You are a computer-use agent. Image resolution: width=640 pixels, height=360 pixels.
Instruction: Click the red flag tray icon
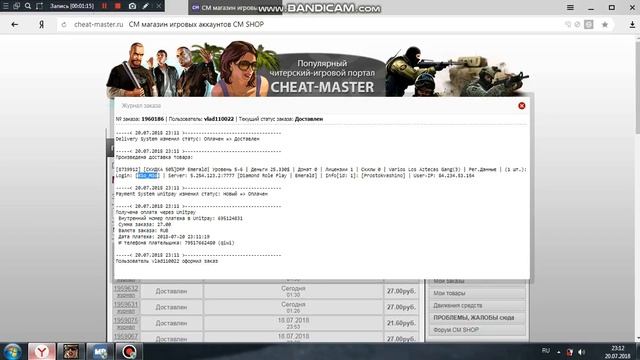click(570, 352)
